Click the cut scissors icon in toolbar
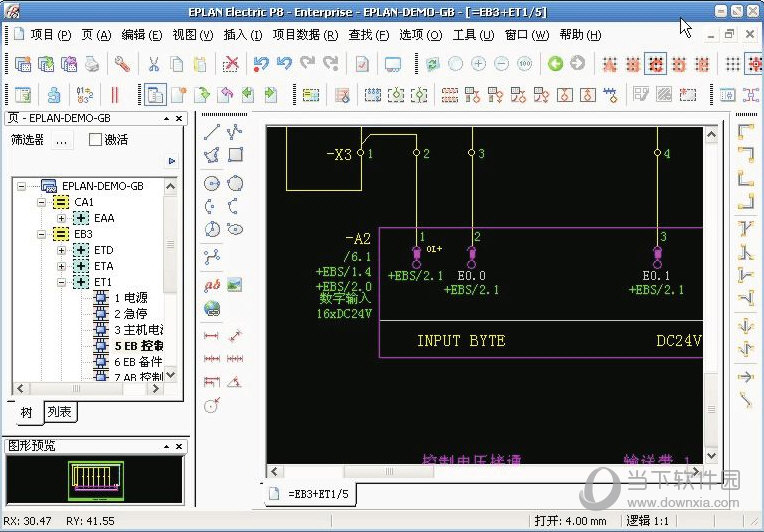764x532 pixels. (x=154, y=64)
